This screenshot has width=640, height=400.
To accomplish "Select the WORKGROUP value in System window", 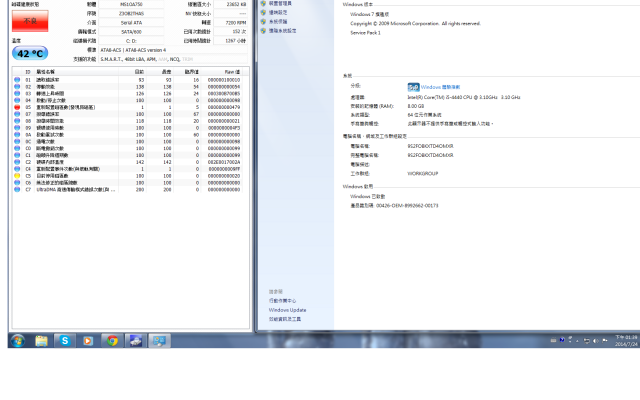I will [422, 173].
